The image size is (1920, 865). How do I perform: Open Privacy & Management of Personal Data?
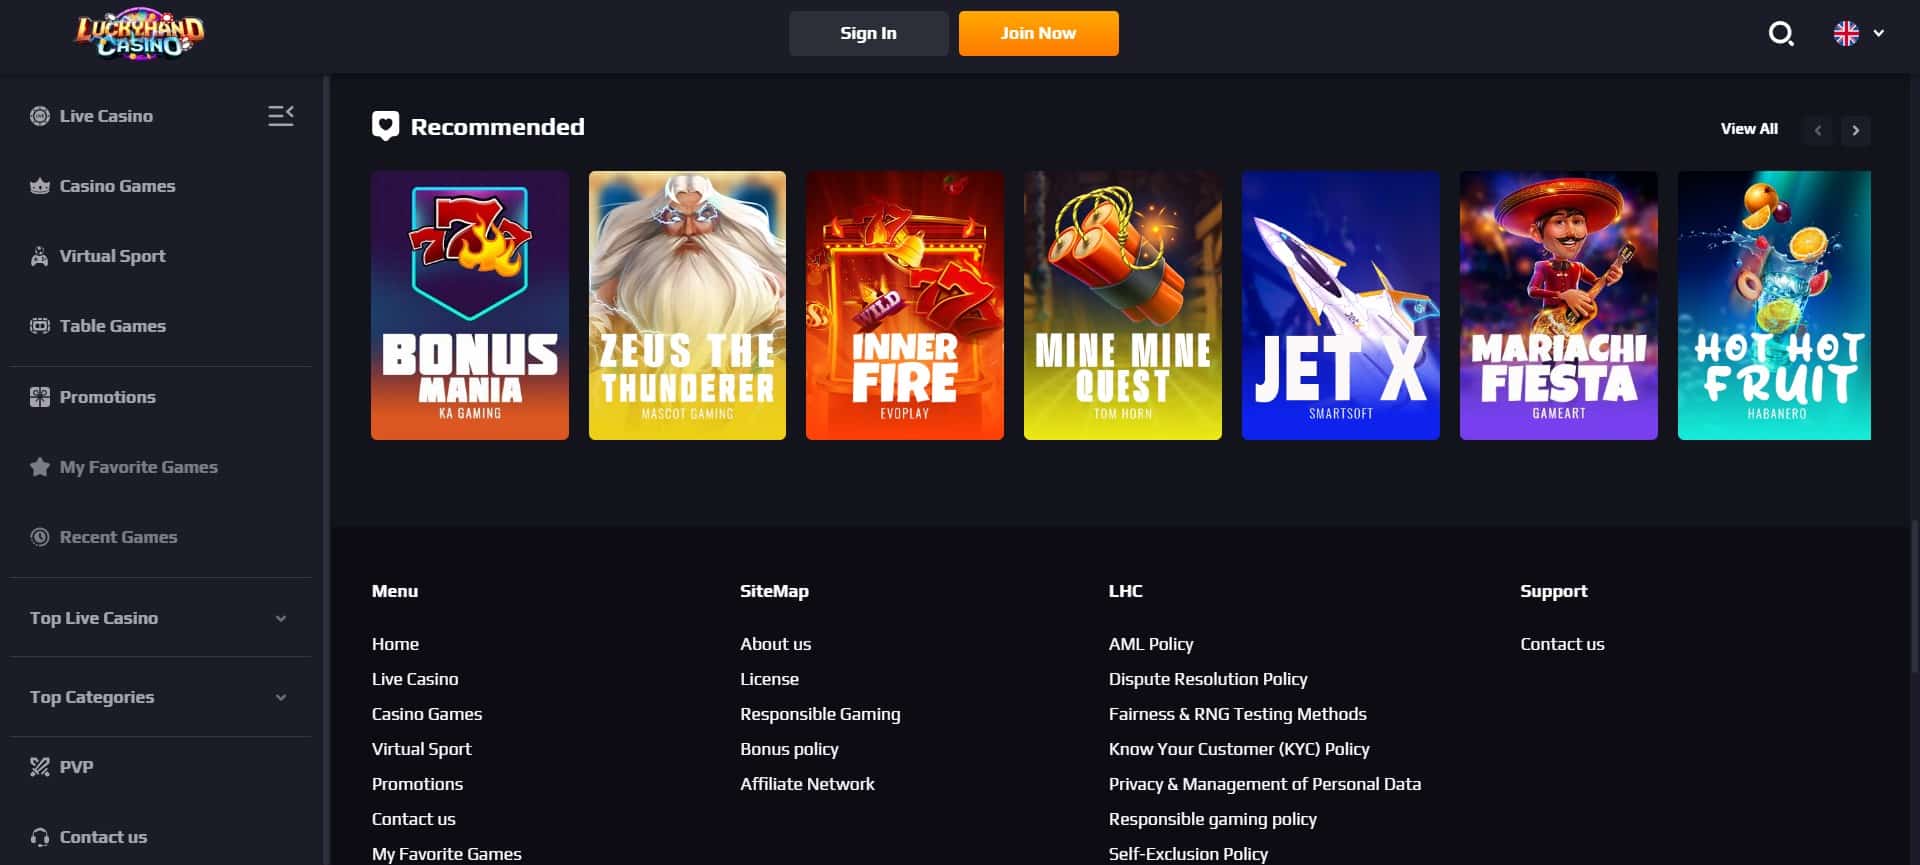click(x=1264, y=784)
